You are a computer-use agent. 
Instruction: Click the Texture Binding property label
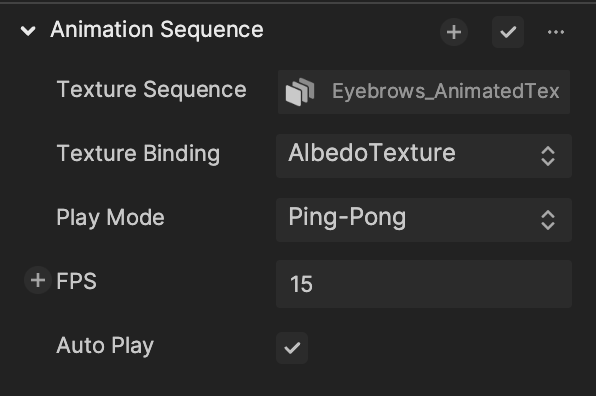138,154
